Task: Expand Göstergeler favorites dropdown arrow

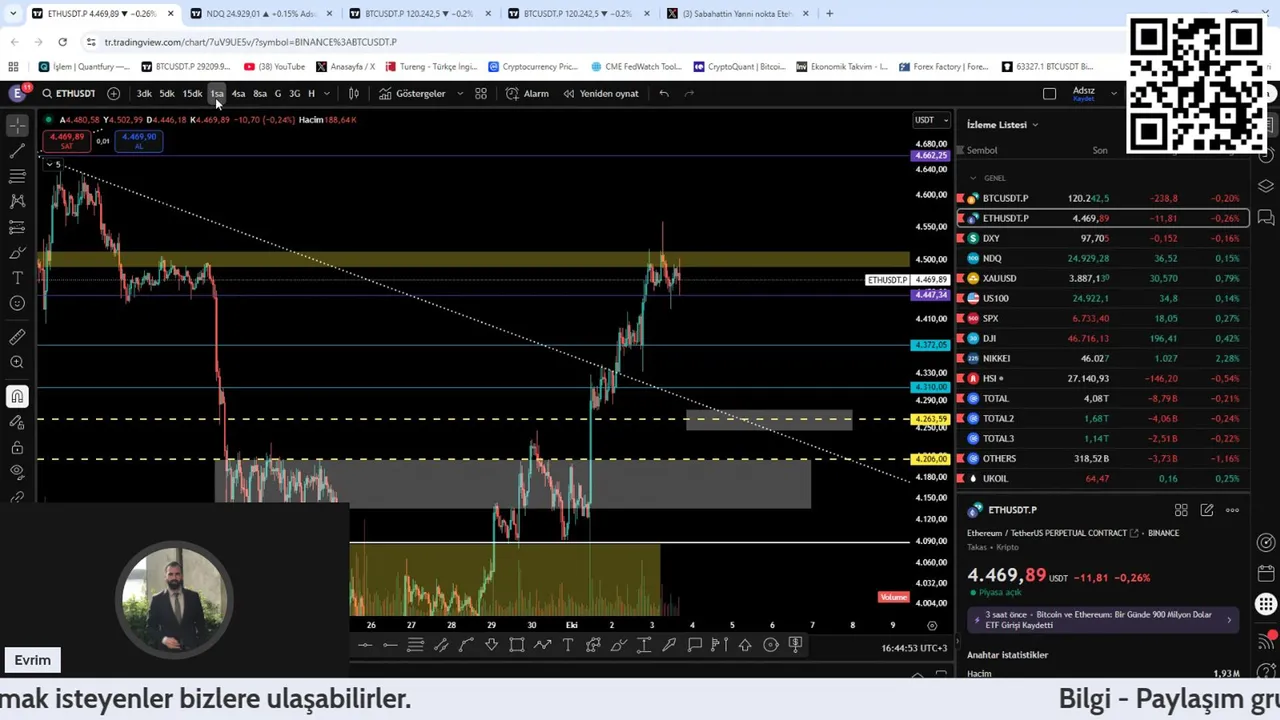Action: (460, 93)
